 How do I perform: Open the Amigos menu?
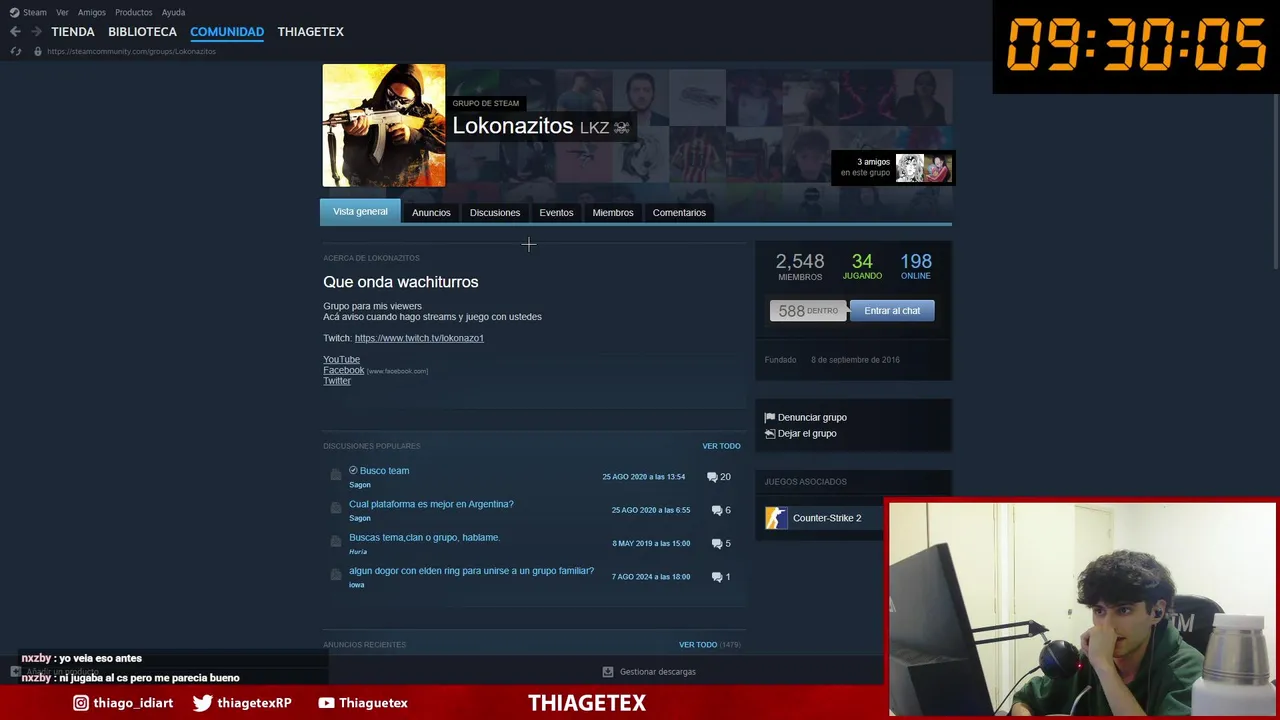92,12
